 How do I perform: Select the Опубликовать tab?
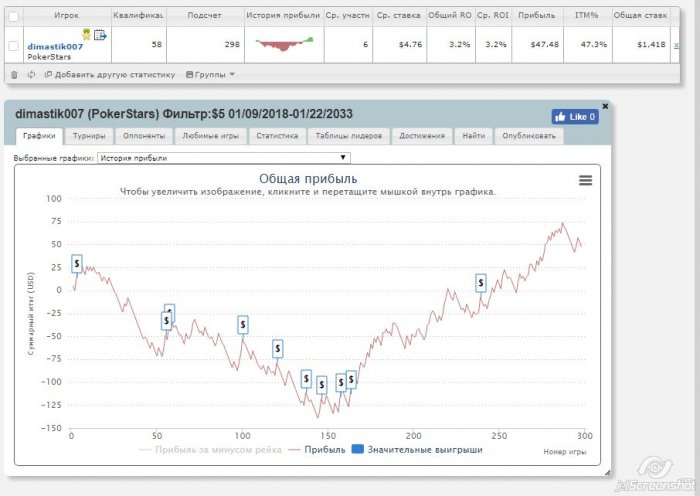529,136
